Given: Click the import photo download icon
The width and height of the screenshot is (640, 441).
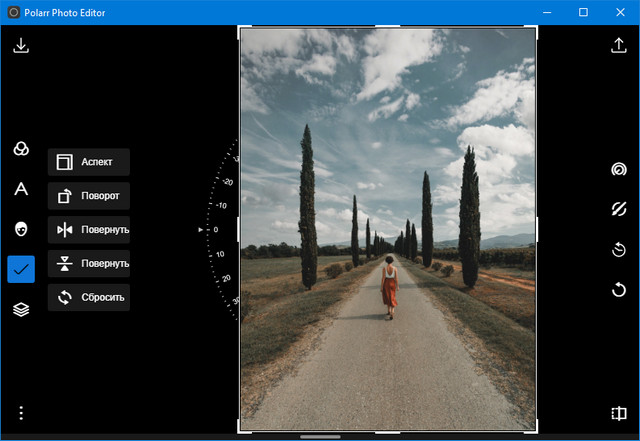Looking at the screenshot, I should pyautogui.click(x=21, y=45).
